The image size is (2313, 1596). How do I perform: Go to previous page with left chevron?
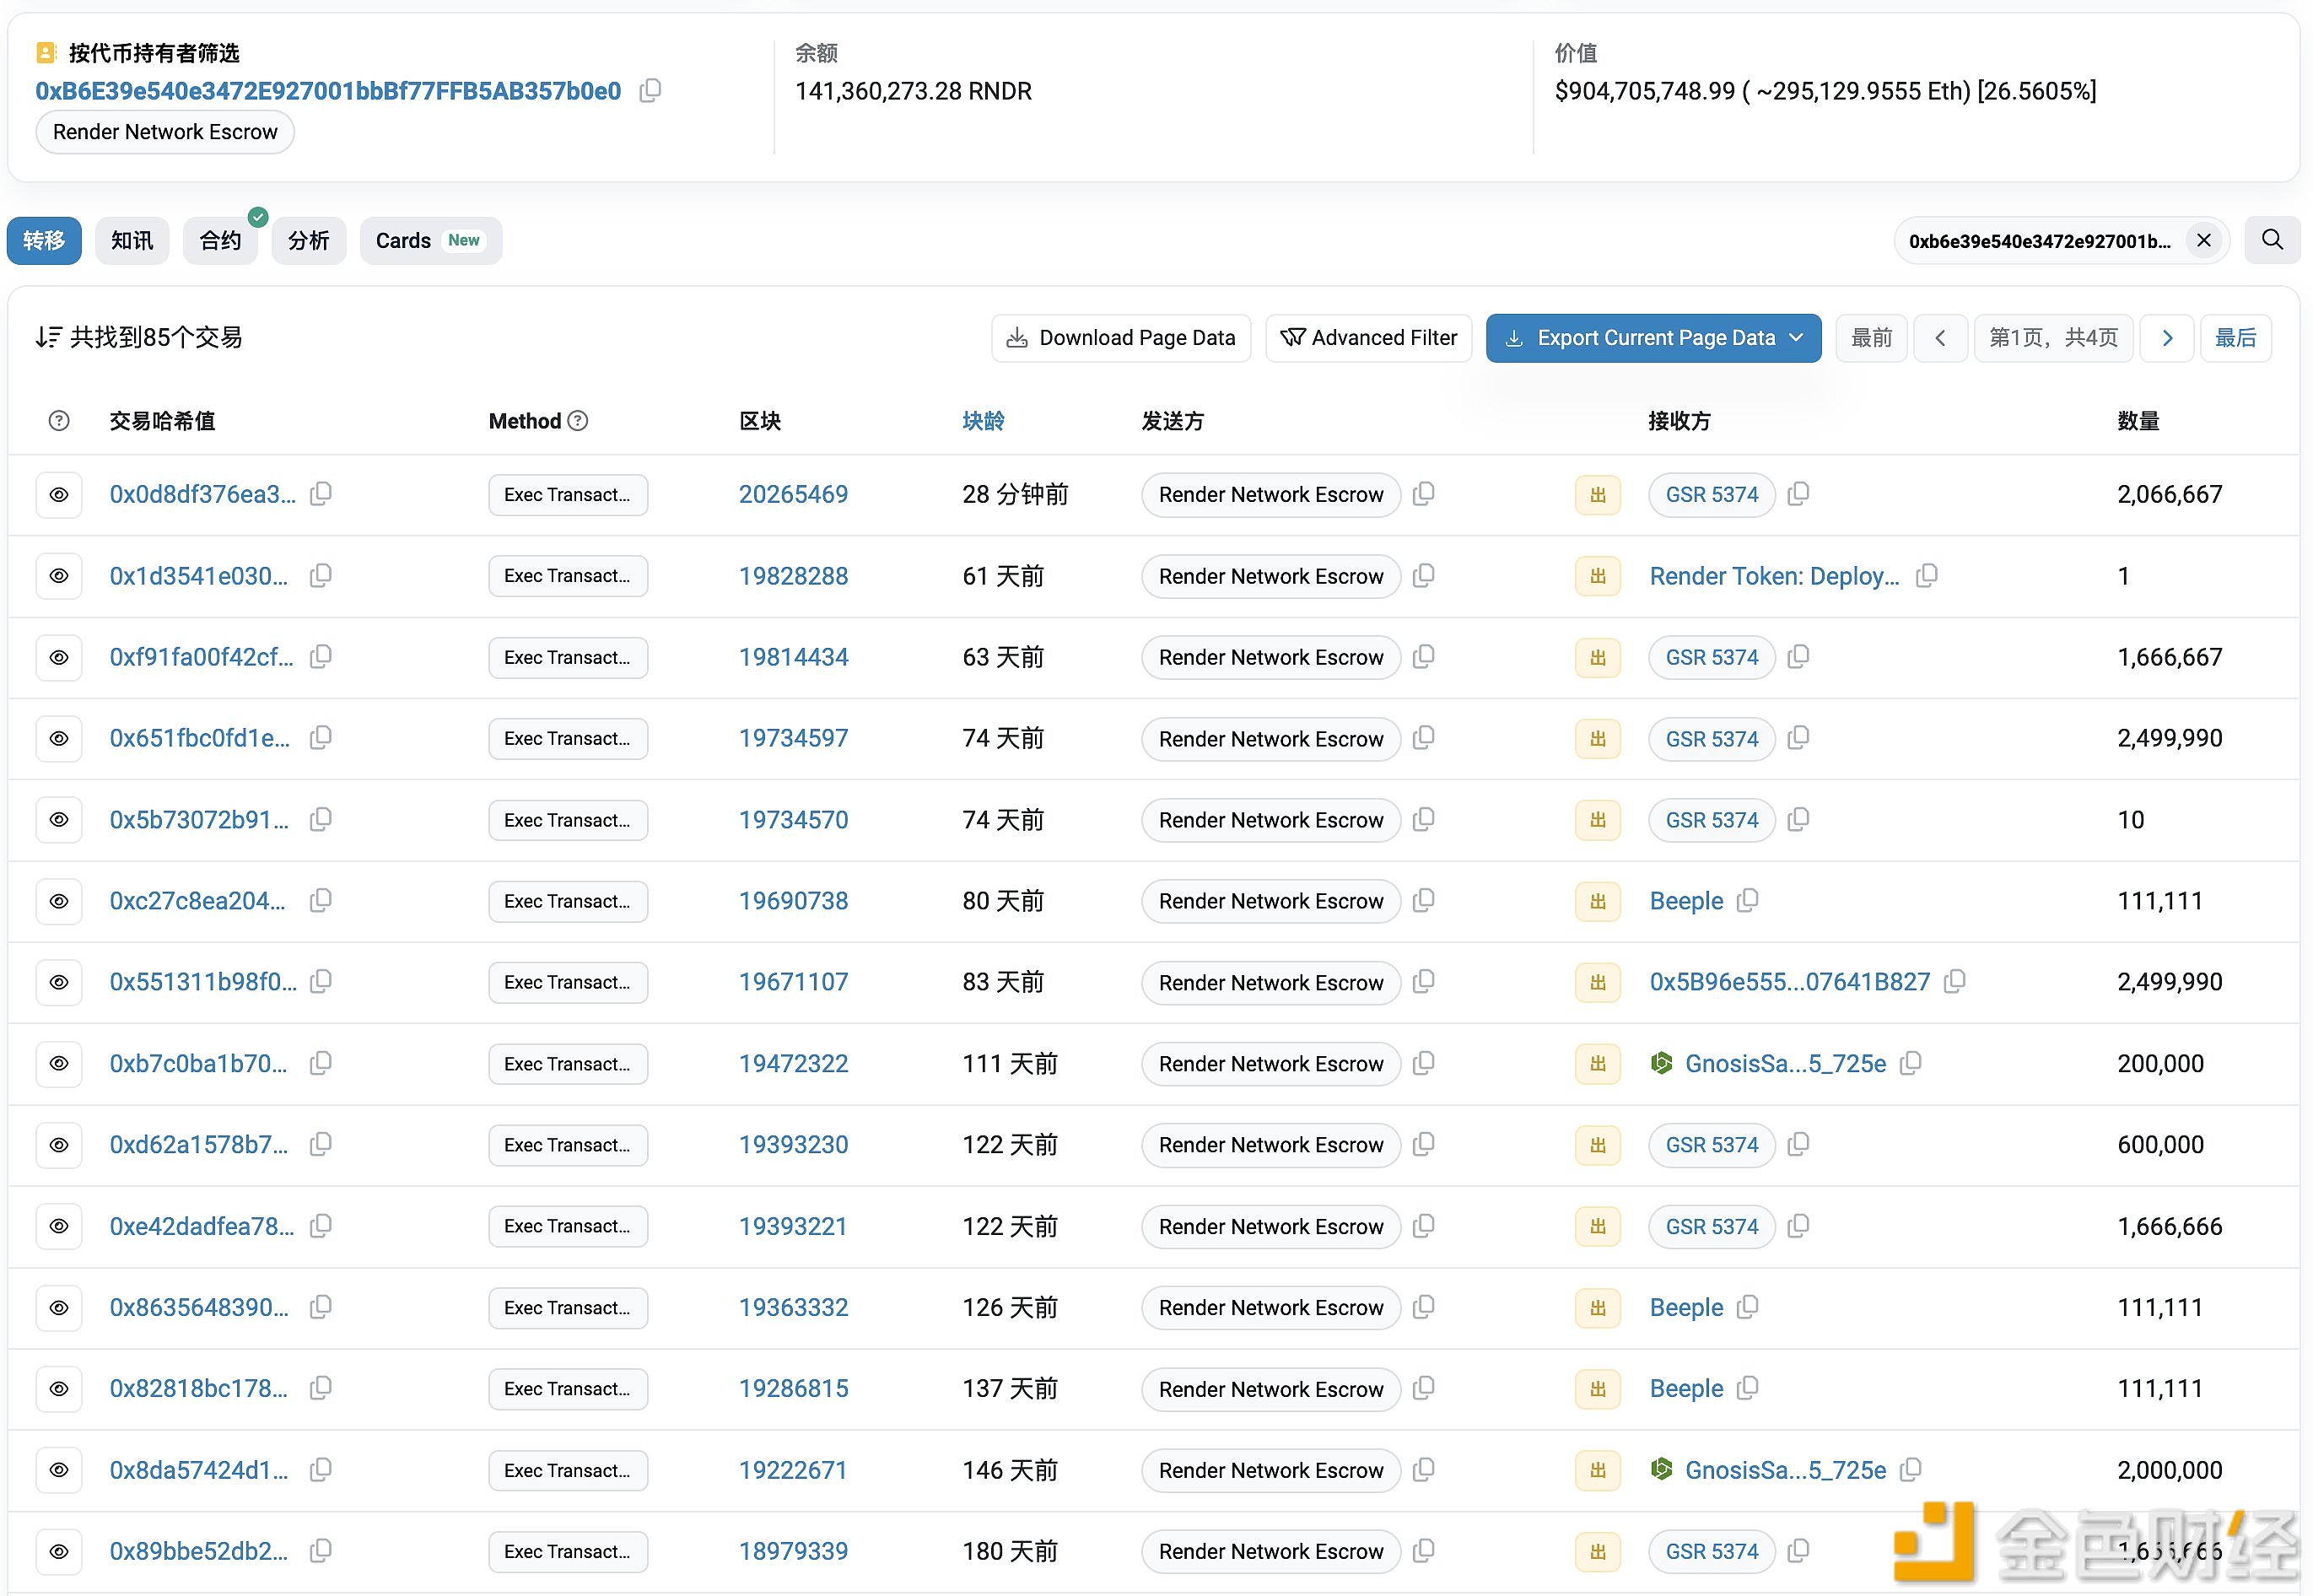[x=1940, y=338]
